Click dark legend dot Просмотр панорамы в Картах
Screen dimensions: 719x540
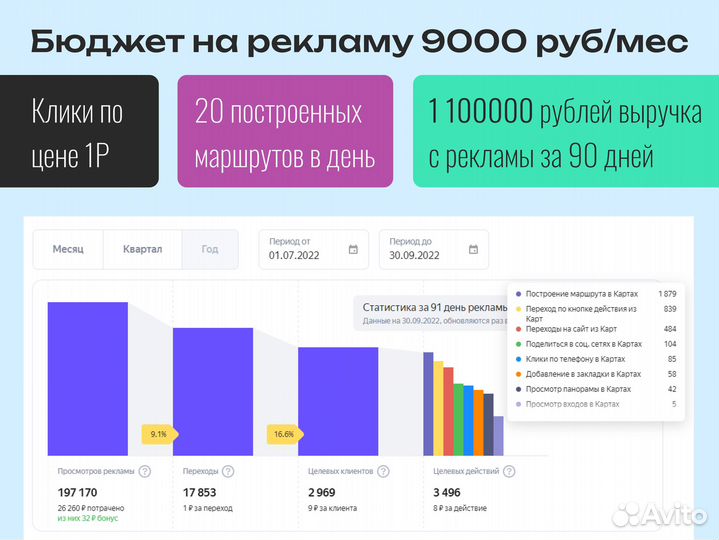point(519,389)
